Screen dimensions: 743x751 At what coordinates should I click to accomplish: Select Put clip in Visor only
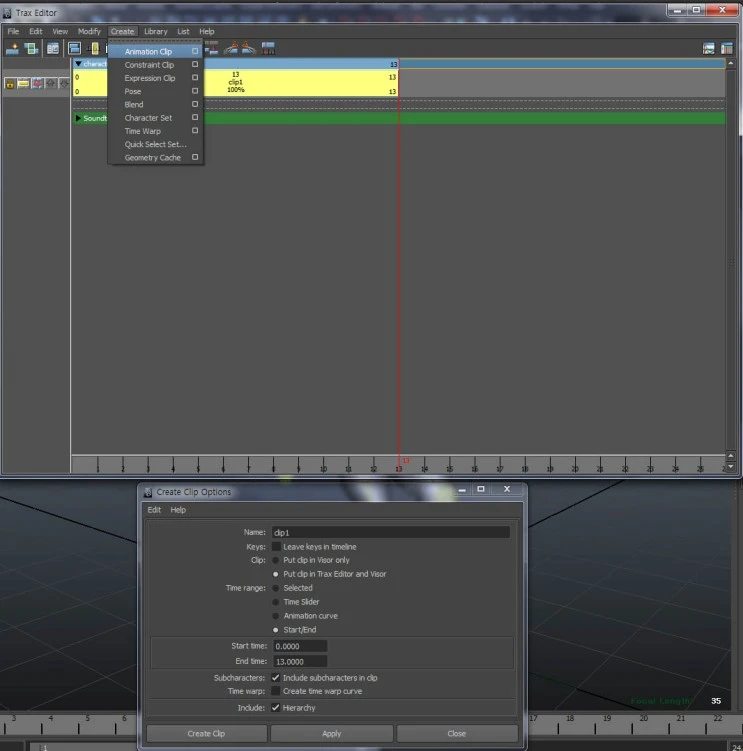pyautogui.click(x=275, y=560)
